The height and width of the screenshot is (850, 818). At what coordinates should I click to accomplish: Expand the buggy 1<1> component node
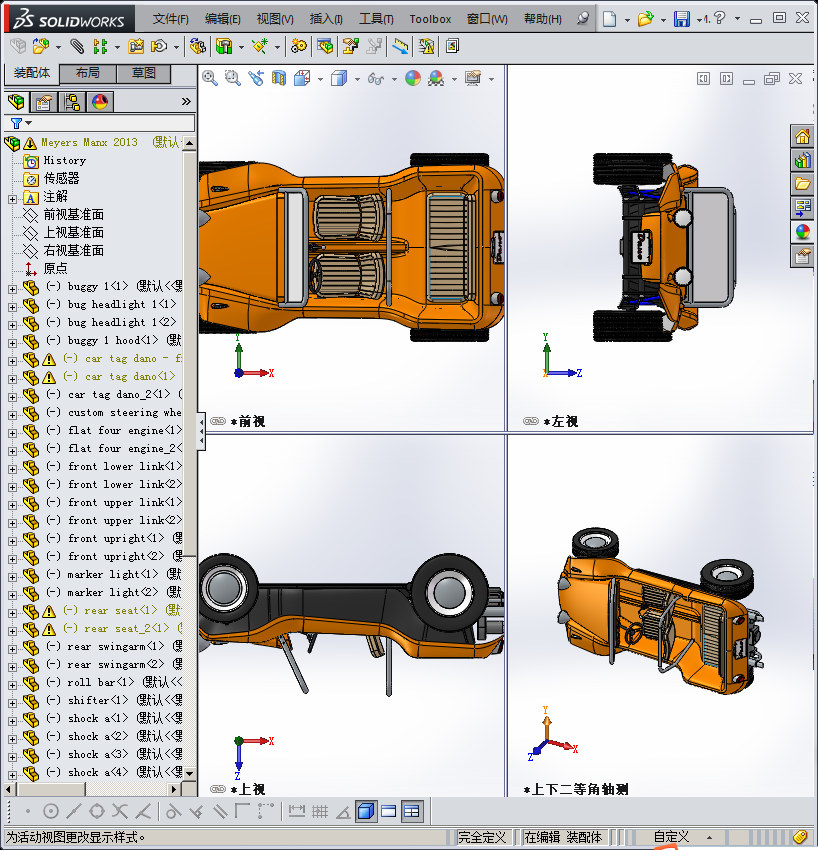point(12,289)
